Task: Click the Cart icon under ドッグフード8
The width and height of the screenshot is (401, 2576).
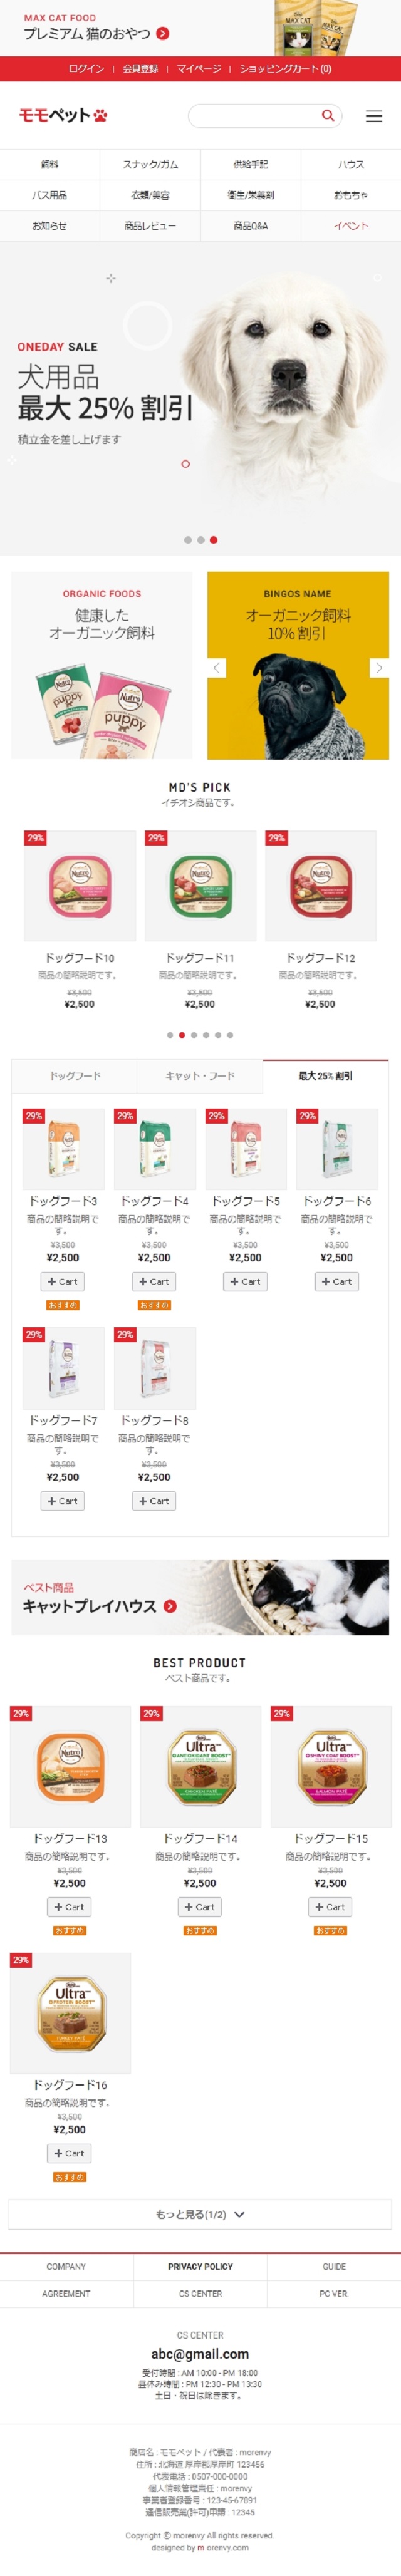Action: (x=154, y=1501)
